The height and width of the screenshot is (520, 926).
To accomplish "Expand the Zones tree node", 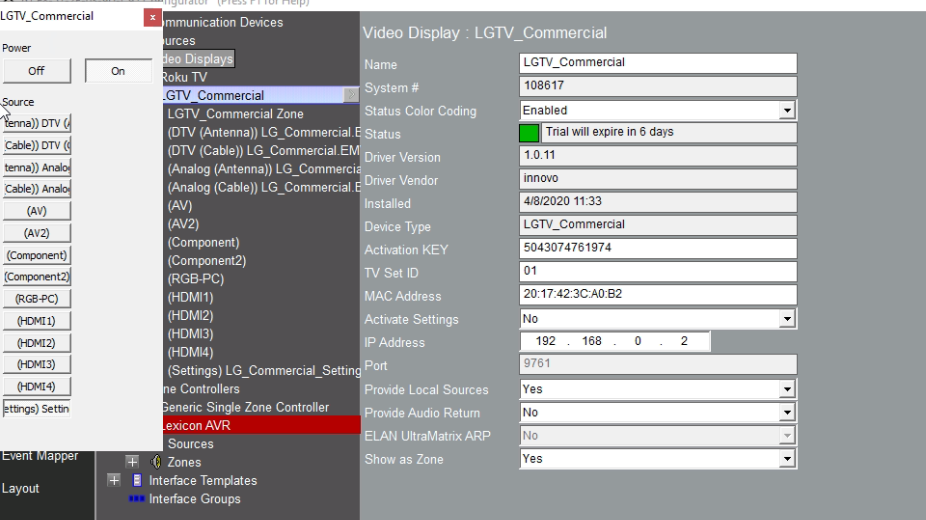I will (x=132, y=462).
